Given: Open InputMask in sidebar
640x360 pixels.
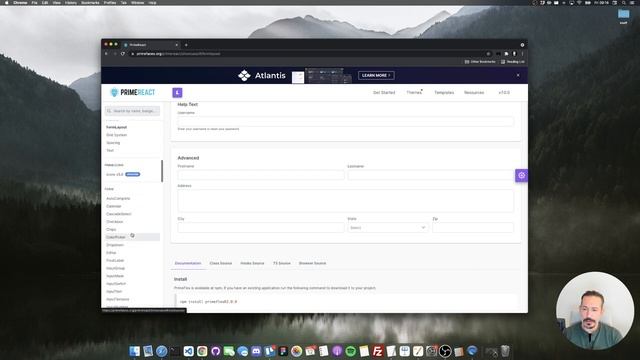Looking at the screenshot, I should pyautogui.click(x=115, y=276).
